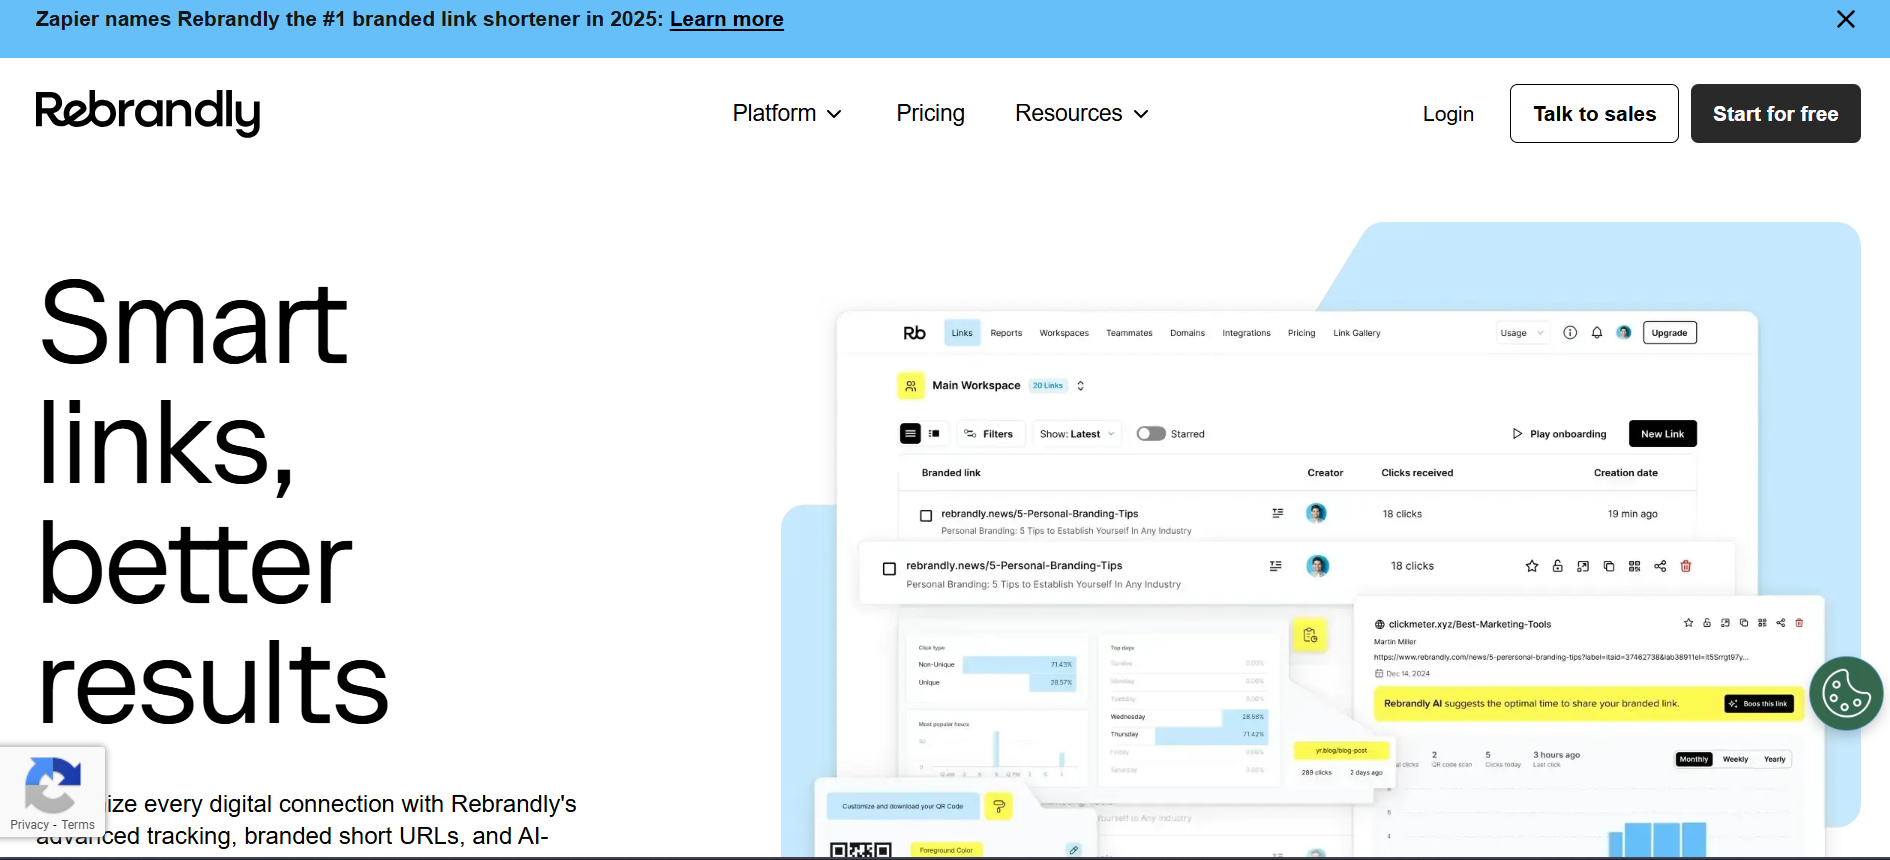Open the reCAPTCHA Terms link
The image size is (1890, 860).
pos(78,825)
